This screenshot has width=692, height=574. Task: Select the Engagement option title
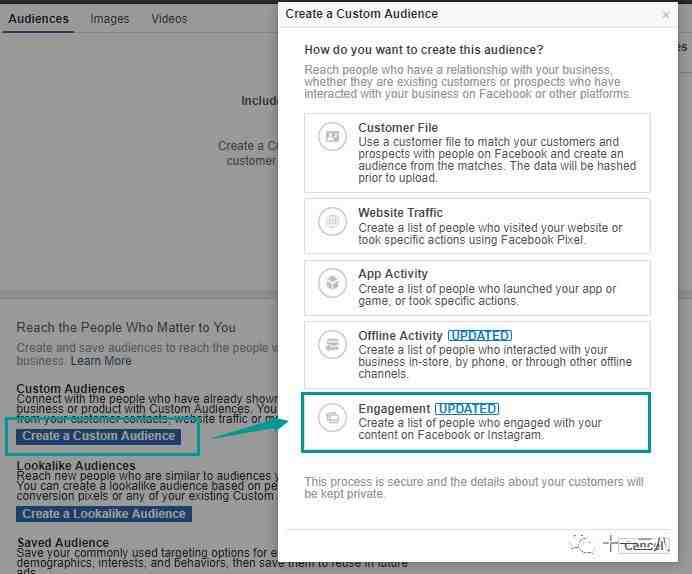394,409
